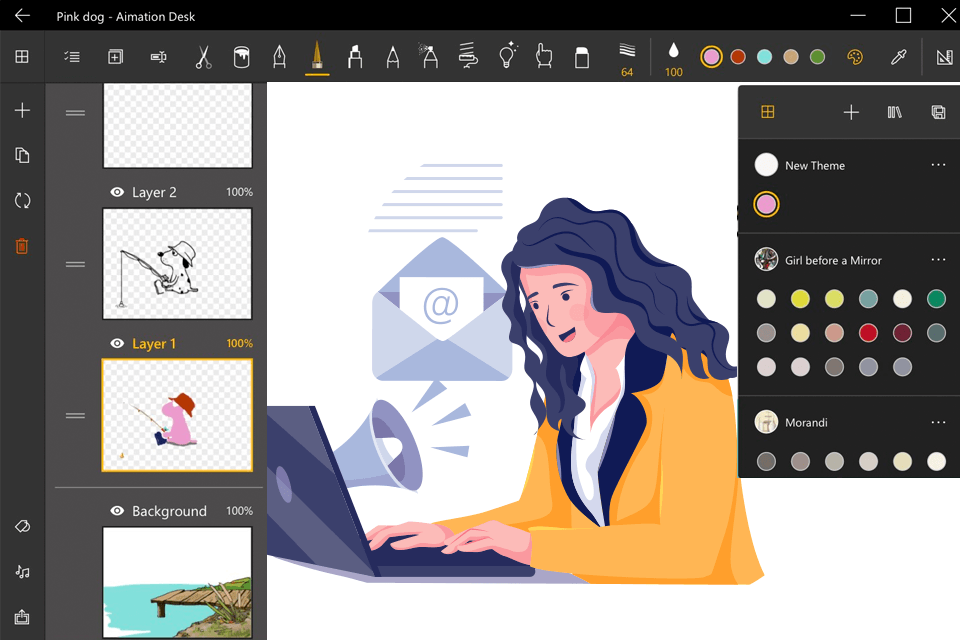
Task: Pick the tan color in toolbar
Action: click(x=791, y=57)
